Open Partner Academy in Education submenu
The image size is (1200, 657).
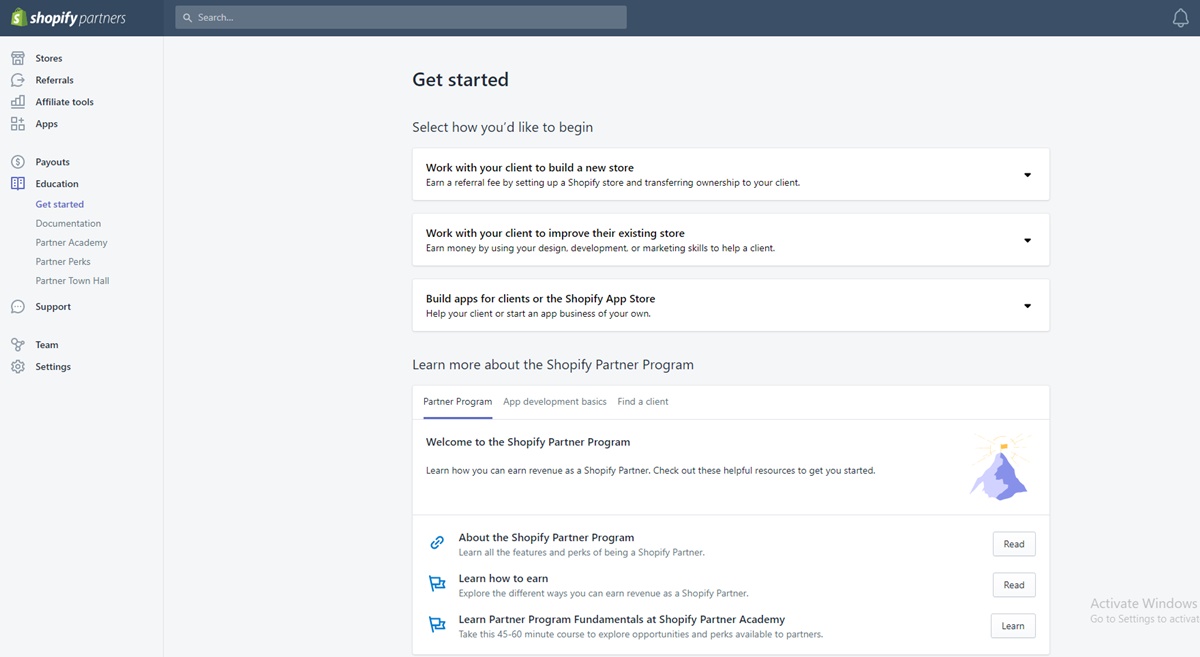[71, 243]
